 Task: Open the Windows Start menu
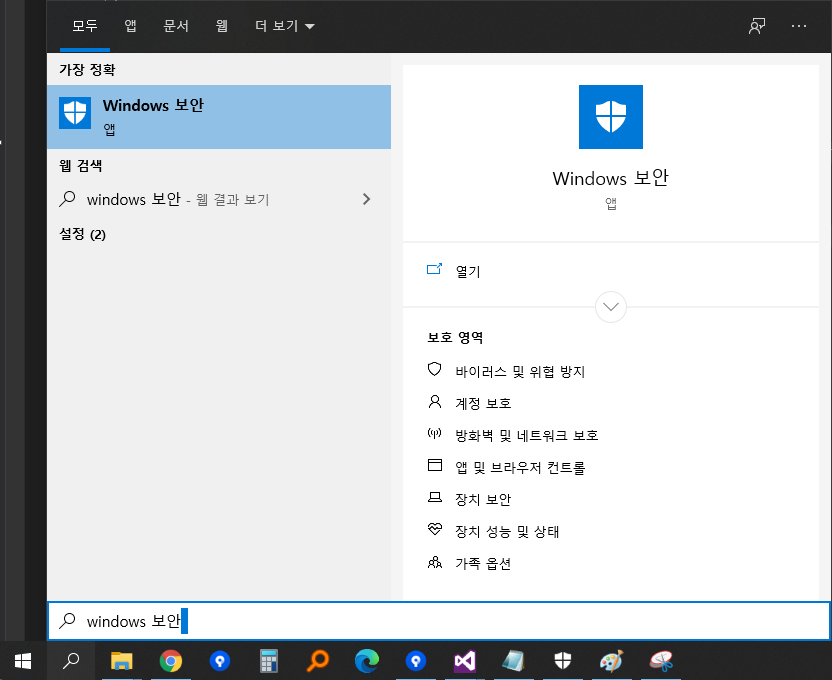23,661
